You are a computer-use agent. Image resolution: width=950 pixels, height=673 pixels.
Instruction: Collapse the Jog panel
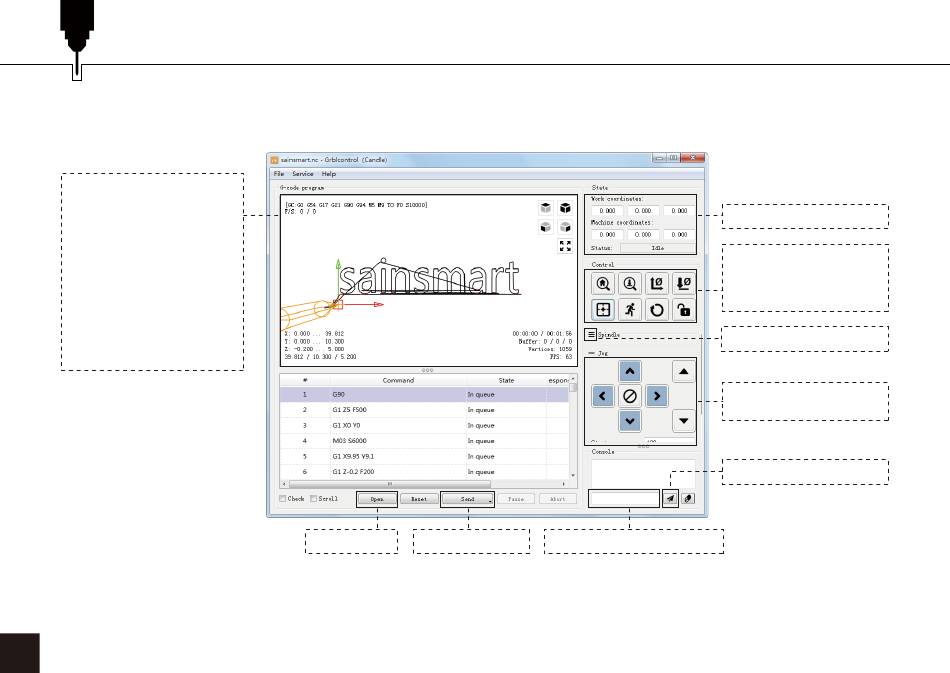tap(591, 353)
